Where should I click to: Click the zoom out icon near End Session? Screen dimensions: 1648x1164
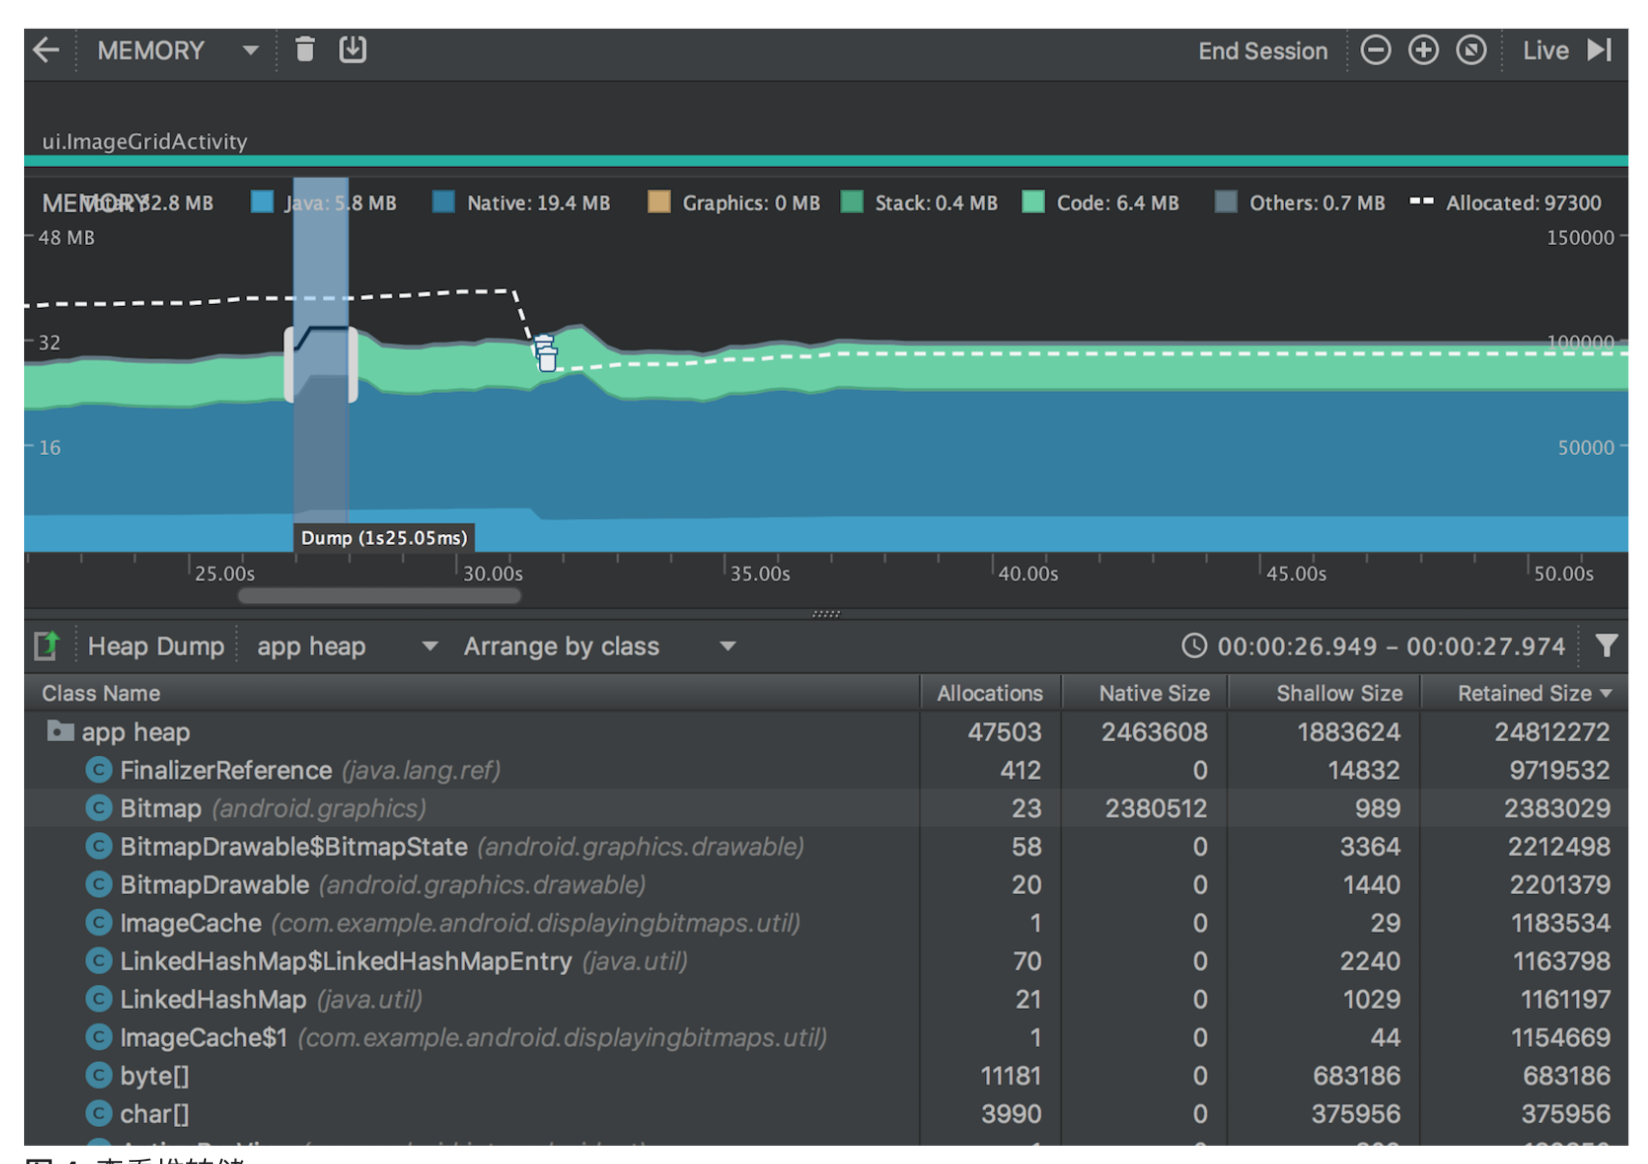[x=1376, y=49]
